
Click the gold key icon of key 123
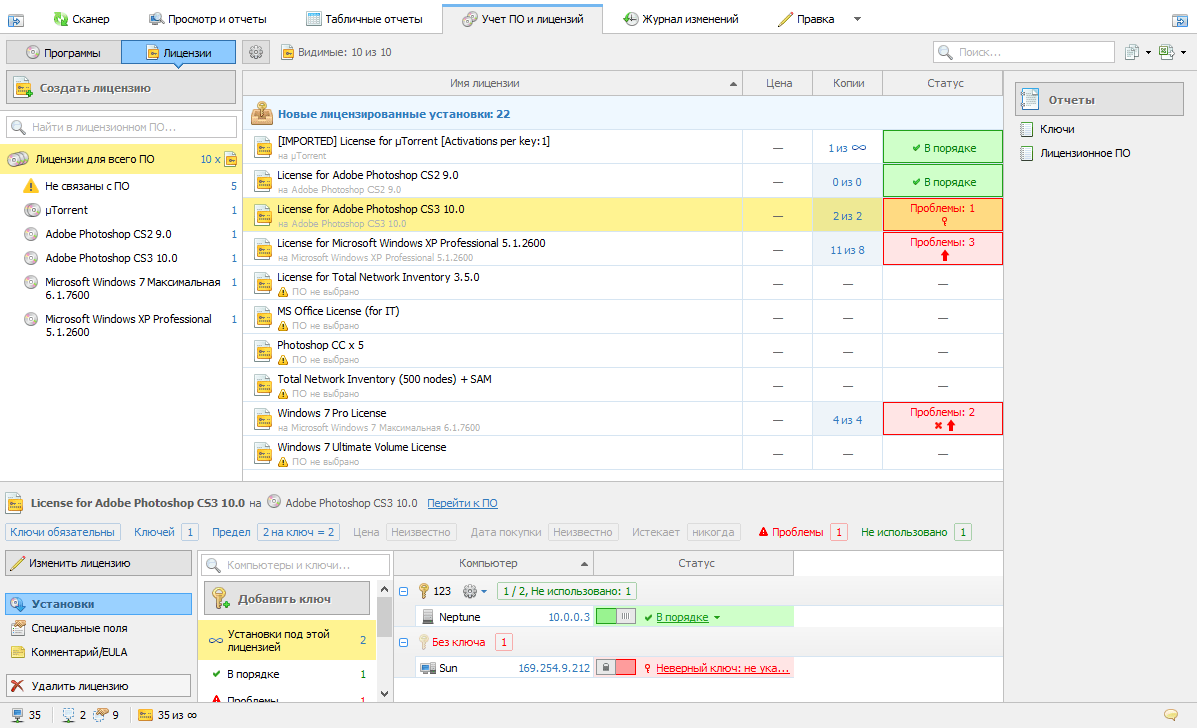point(424,591)
